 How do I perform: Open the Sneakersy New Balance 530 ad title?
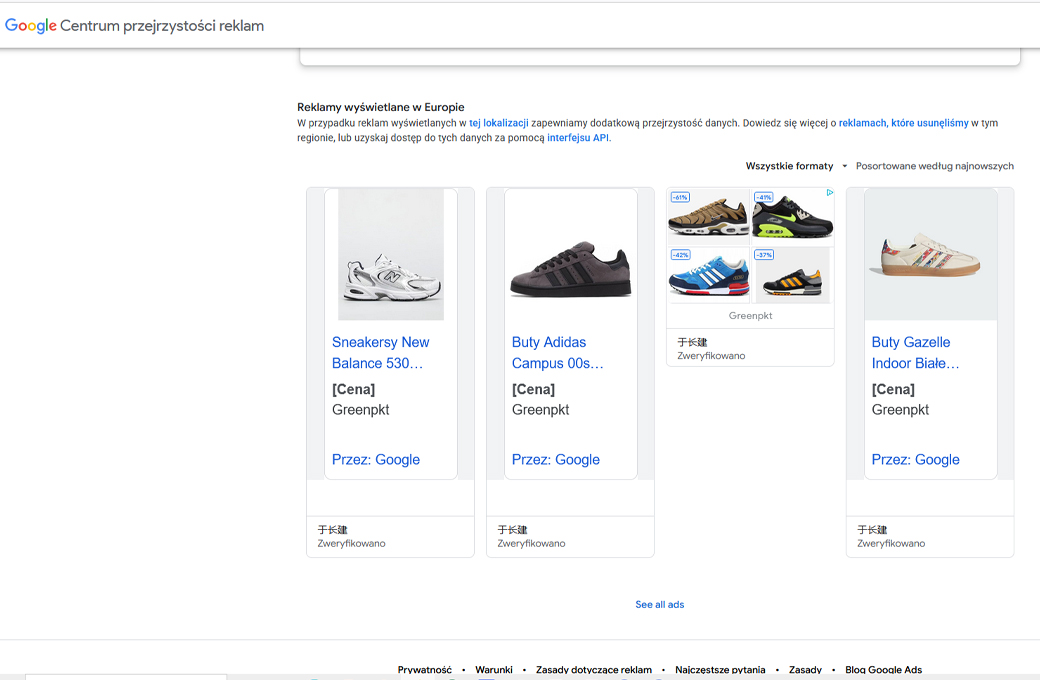tap(381, 353)
